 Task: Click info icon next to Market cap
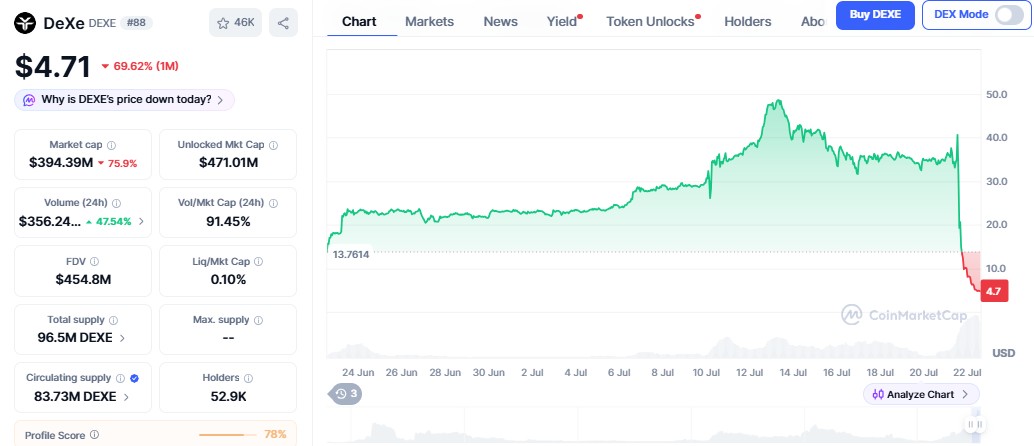(x=111, y=145)
